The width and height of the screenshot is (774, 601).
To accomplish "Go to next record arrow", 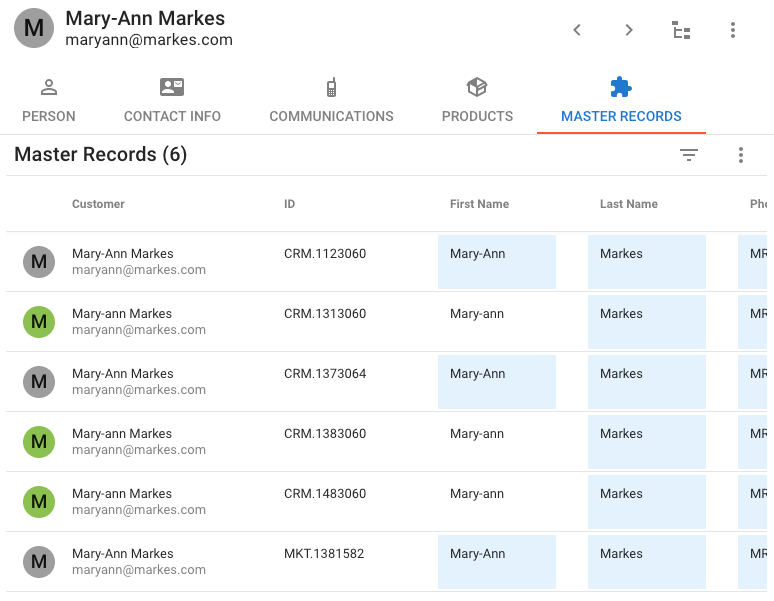I will (628, 30).
